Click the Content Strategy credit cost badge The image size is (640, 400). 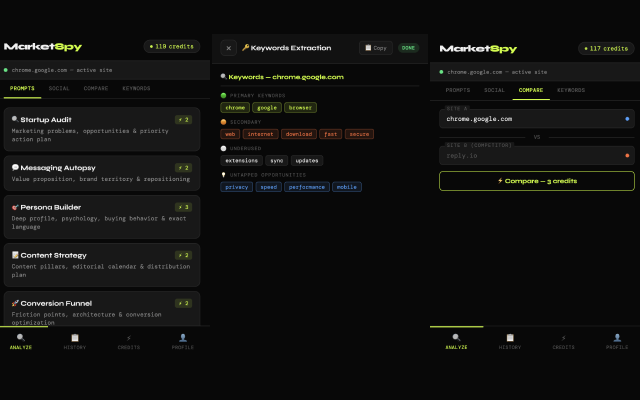[183, 256]
